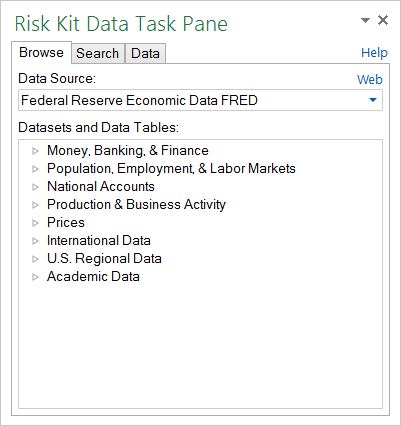Select Population, Employment, & Labor Markets dataset

[171, 169]
